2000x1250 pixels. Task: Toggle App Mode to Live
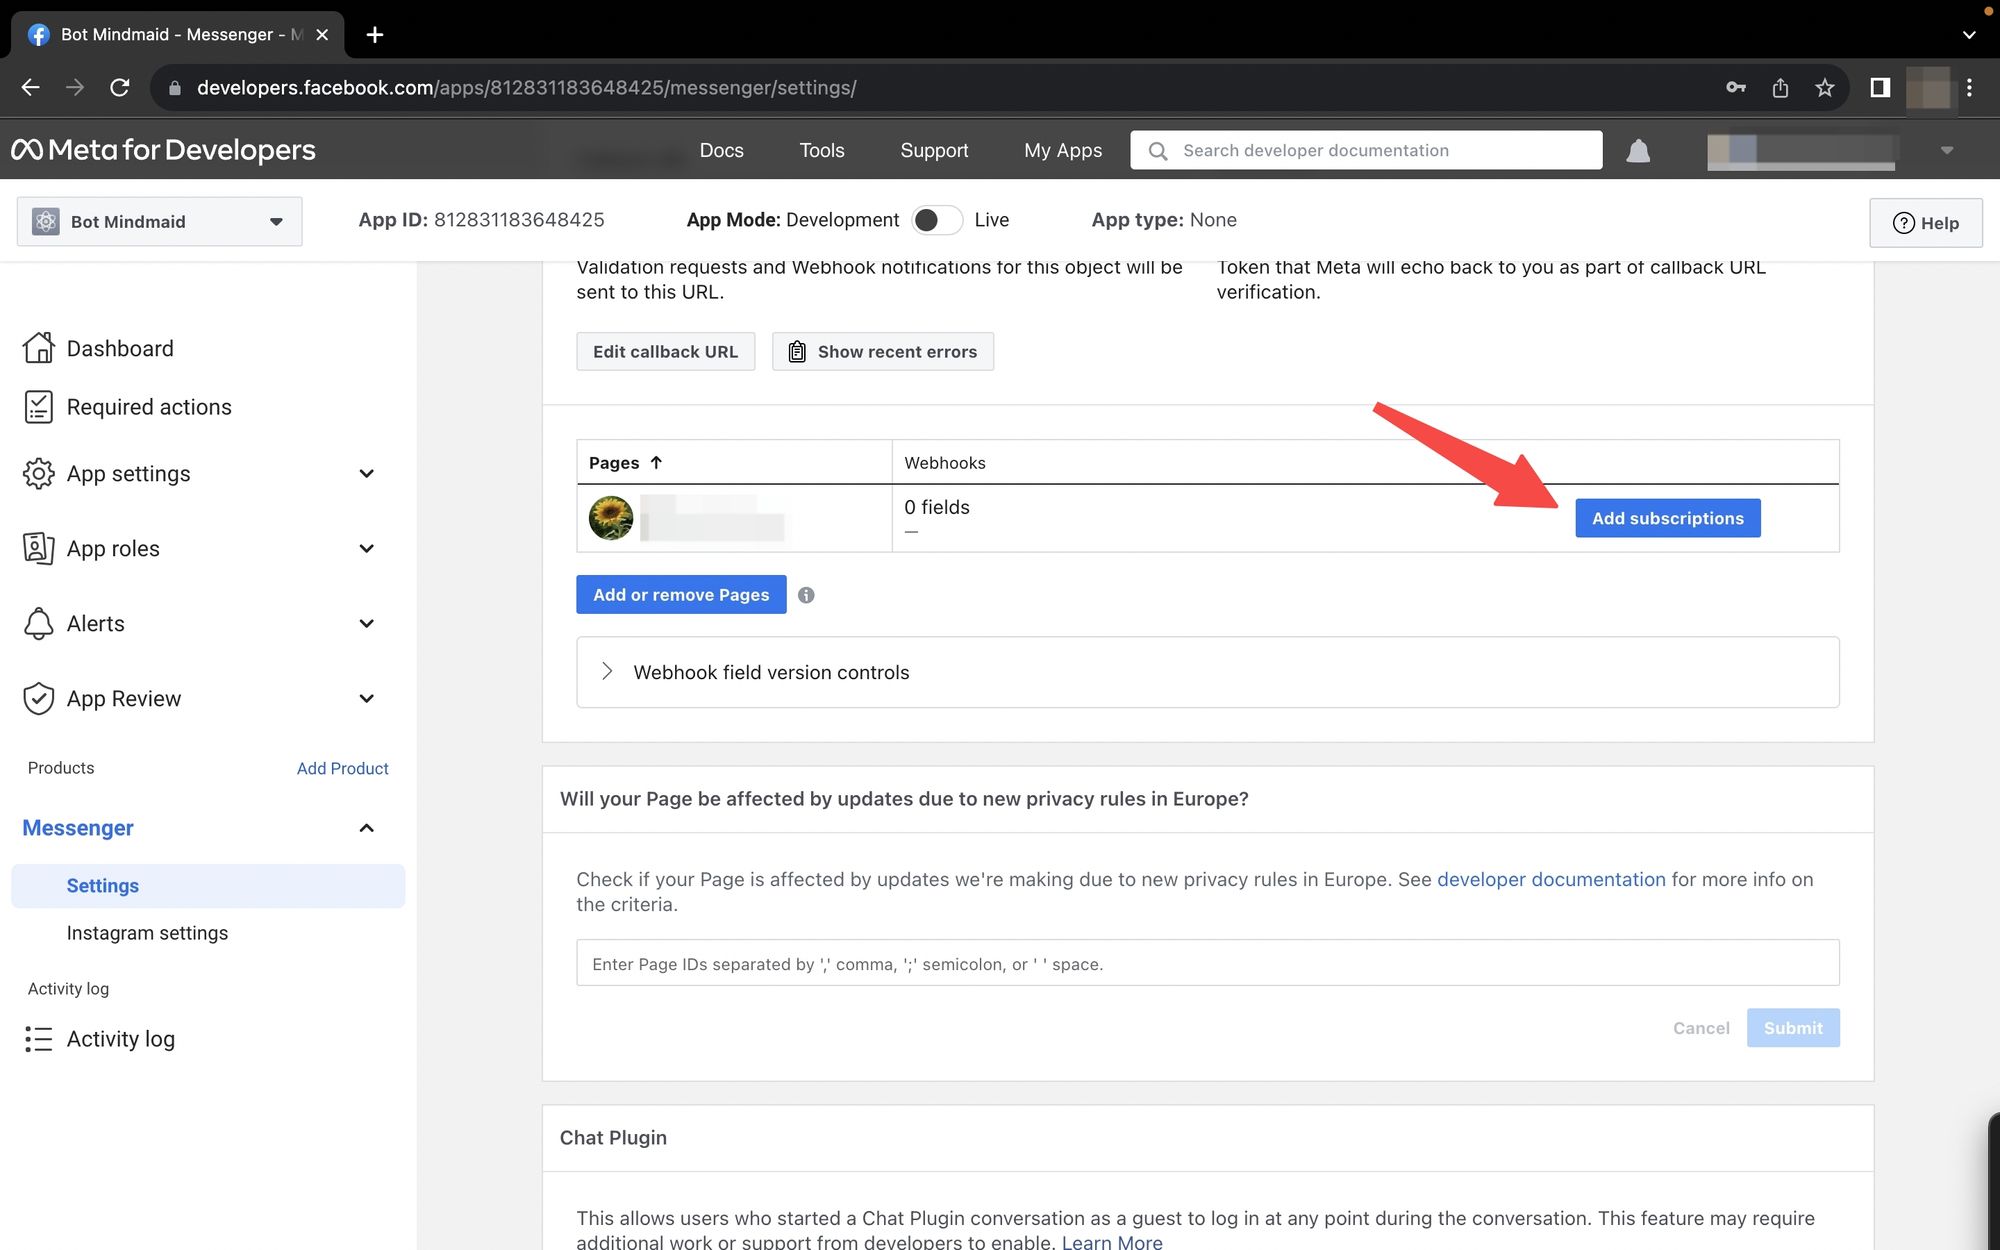(936, 220)
